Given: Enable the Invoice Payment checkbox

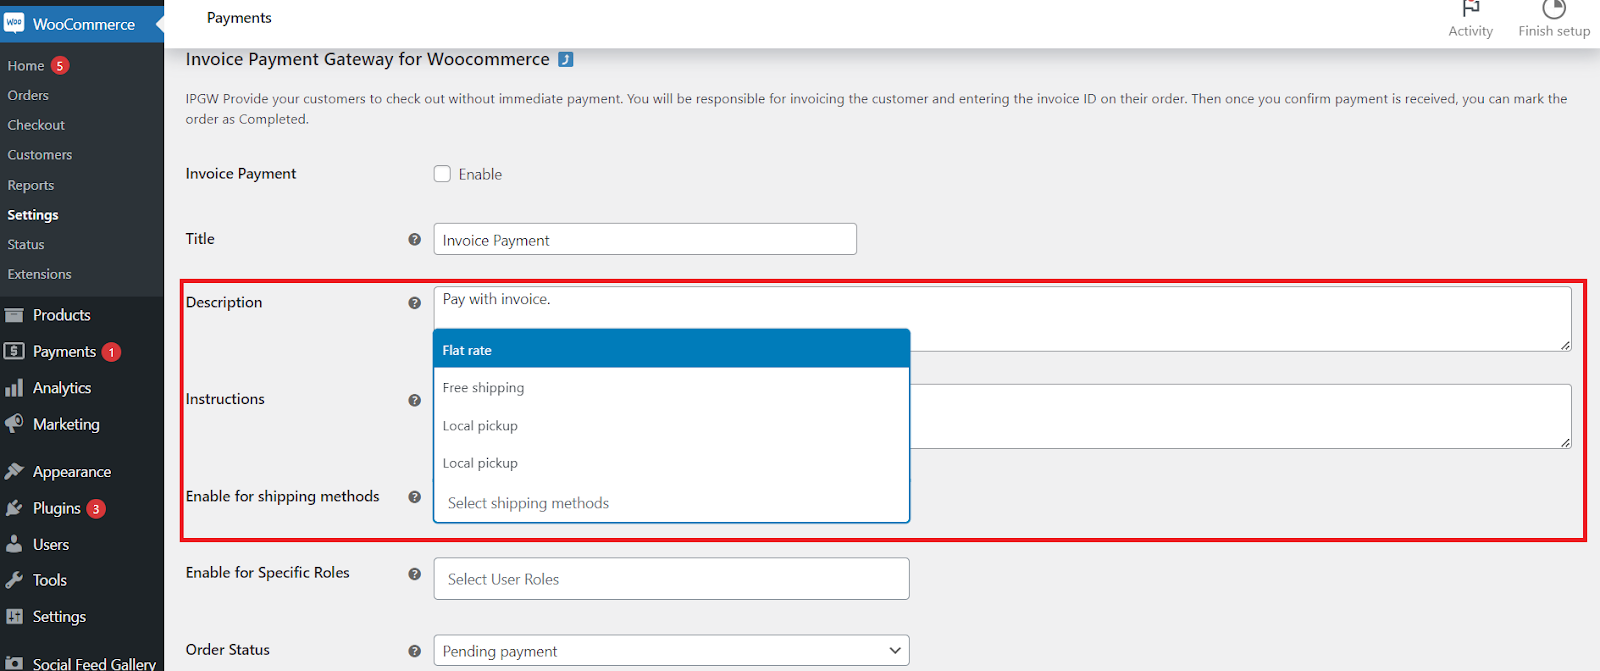Looking at the screenshot, I should 442,174.
